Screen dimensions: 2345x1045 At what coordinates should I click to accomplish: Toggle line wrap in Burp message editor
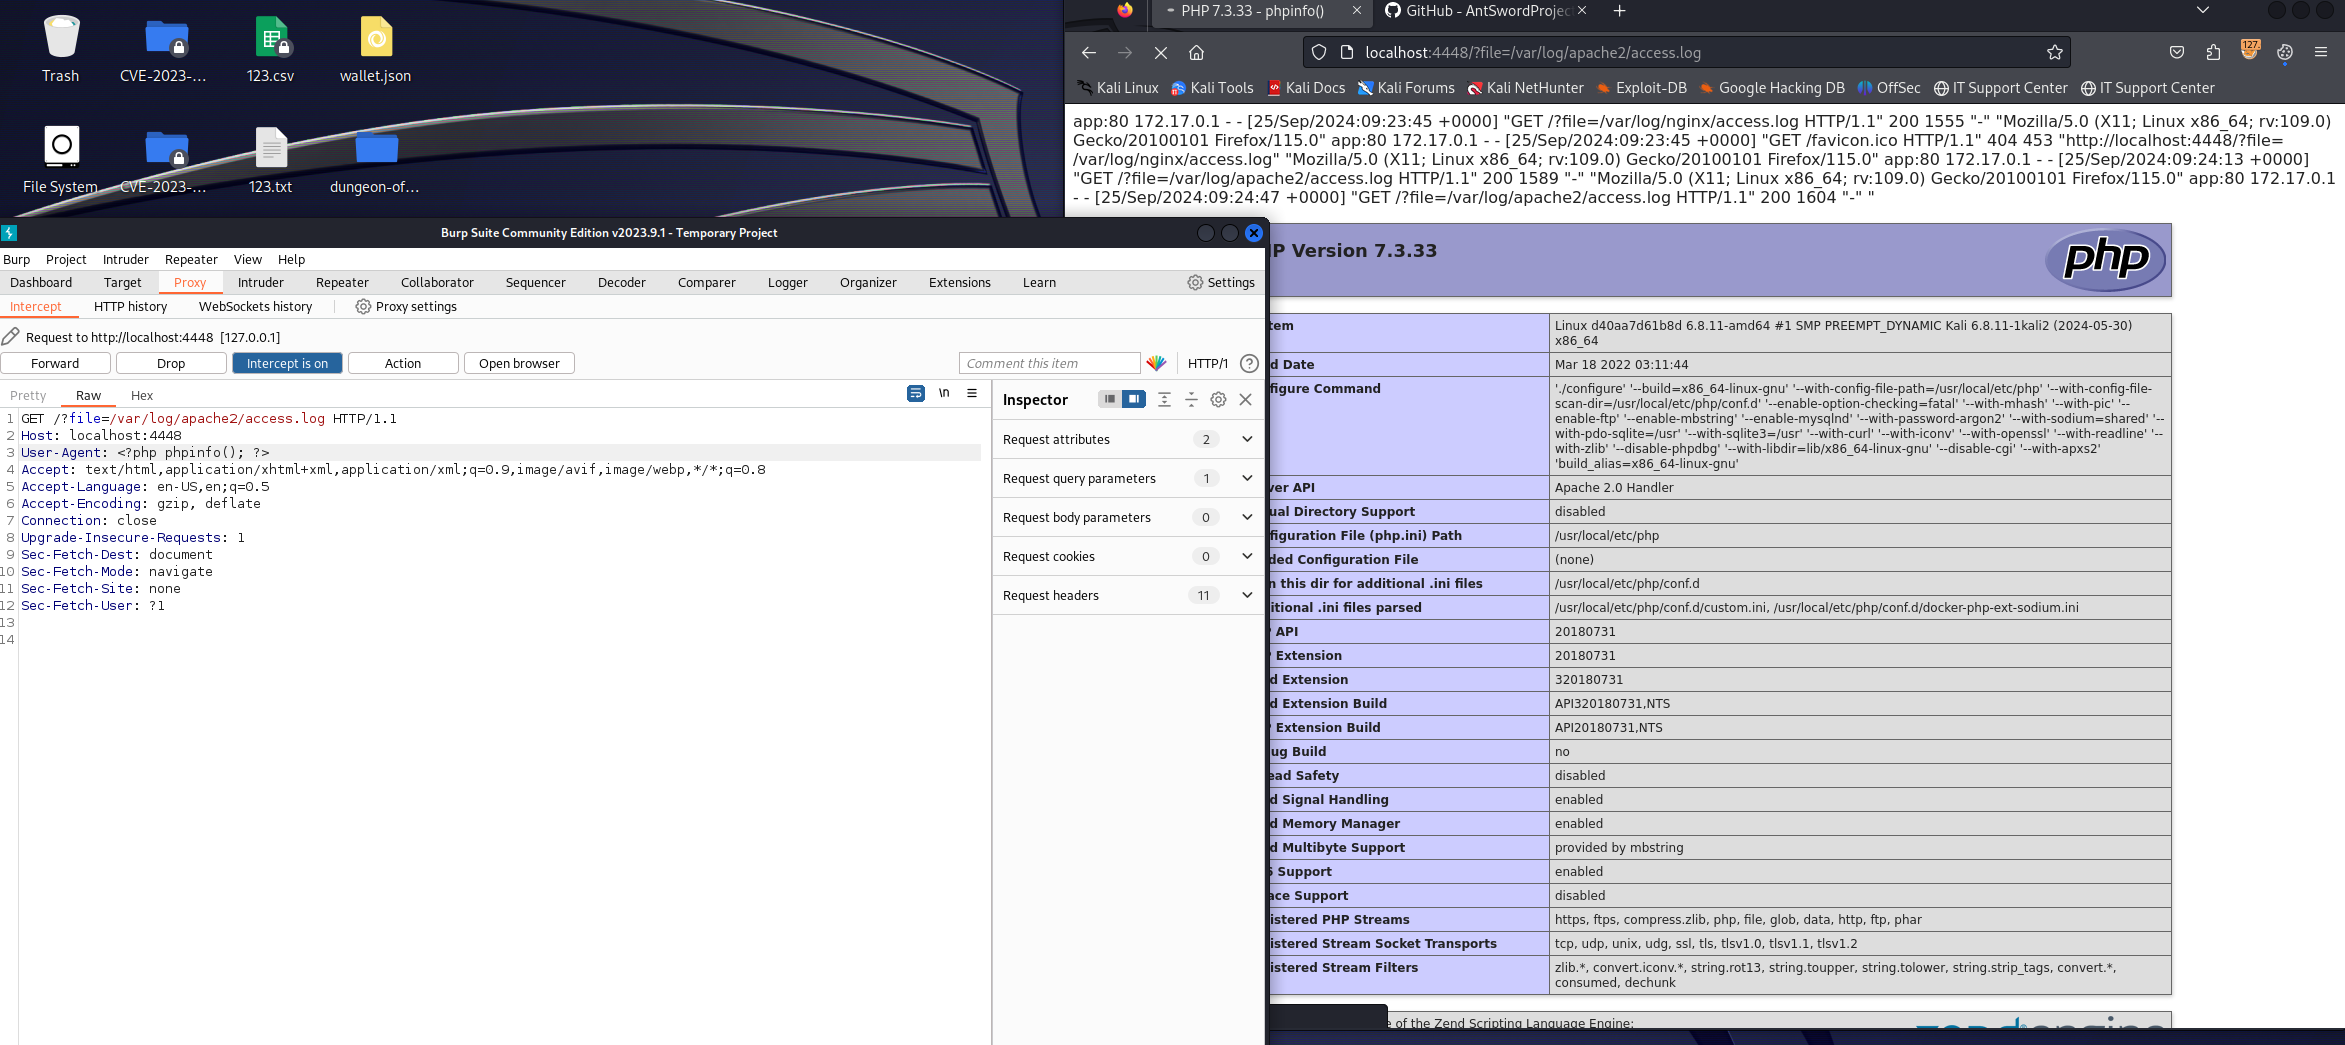915,394
